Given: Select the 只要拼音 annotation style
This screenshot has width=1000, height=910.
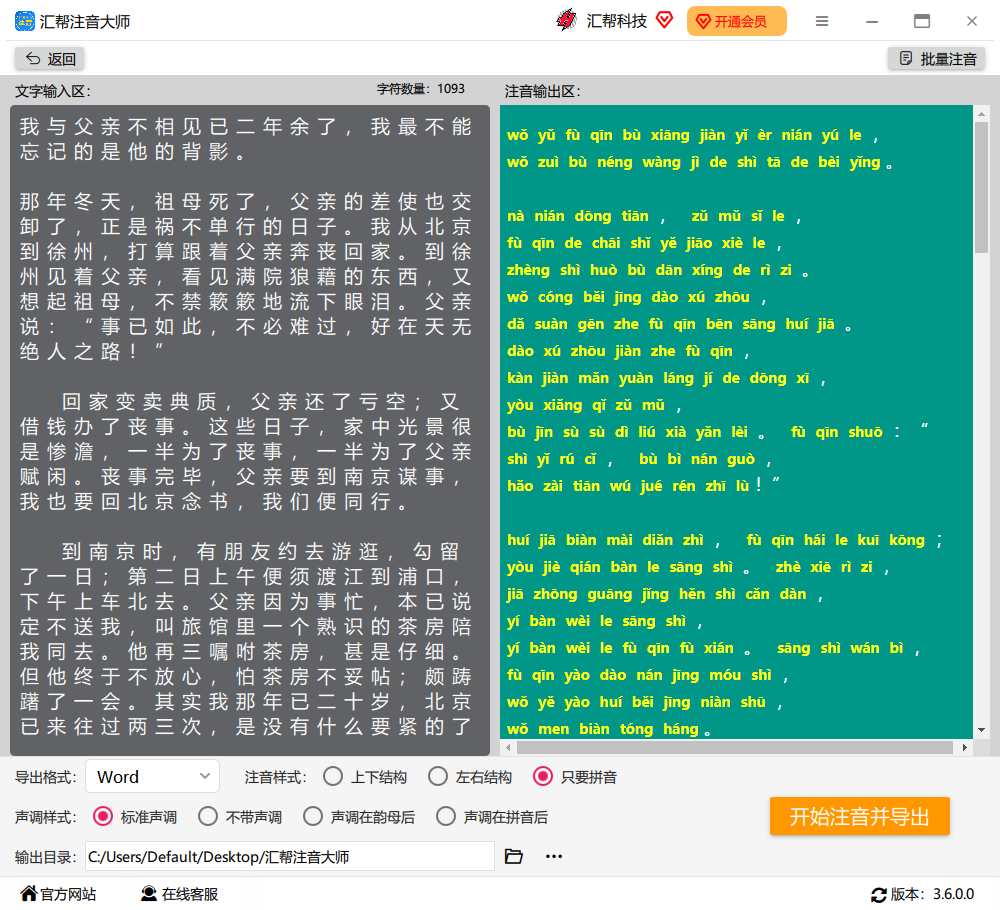Looking at the screenshot, I should tap(575, 777).
